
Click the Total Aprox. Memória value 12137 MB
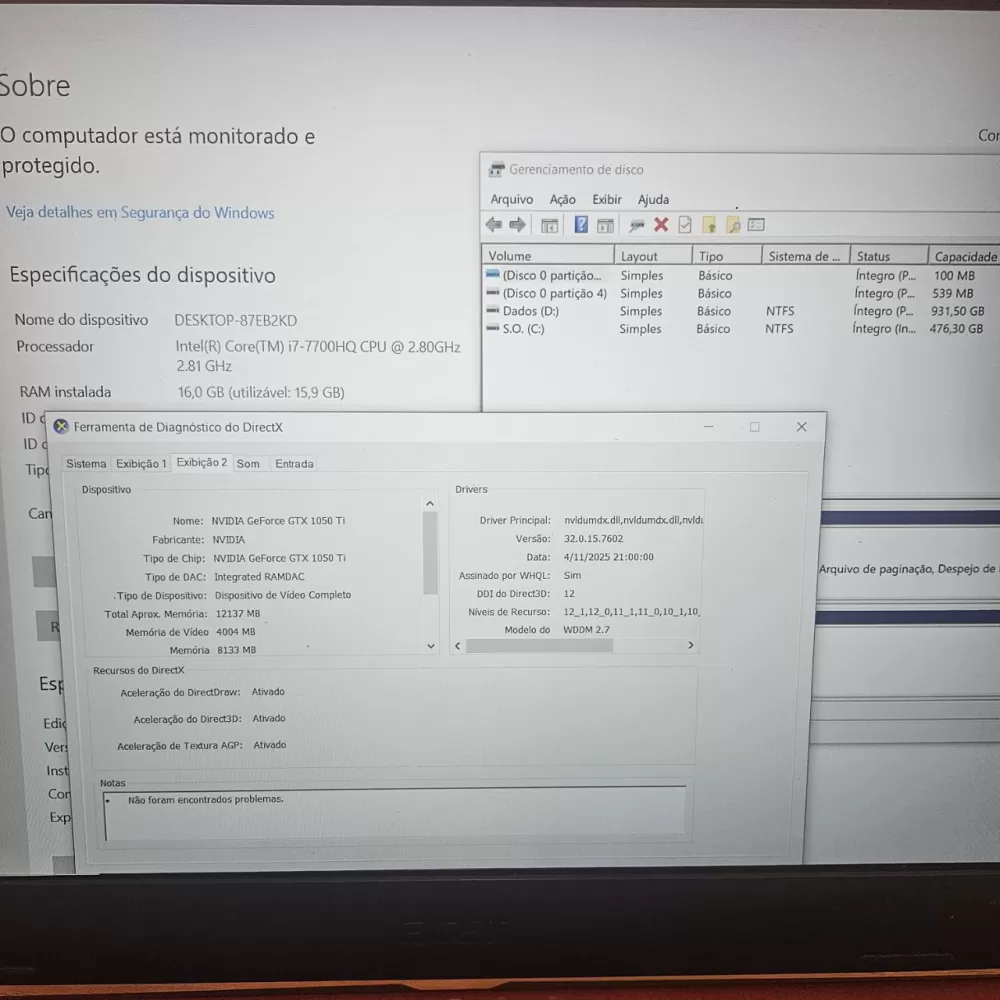click(x=237, y=614)
